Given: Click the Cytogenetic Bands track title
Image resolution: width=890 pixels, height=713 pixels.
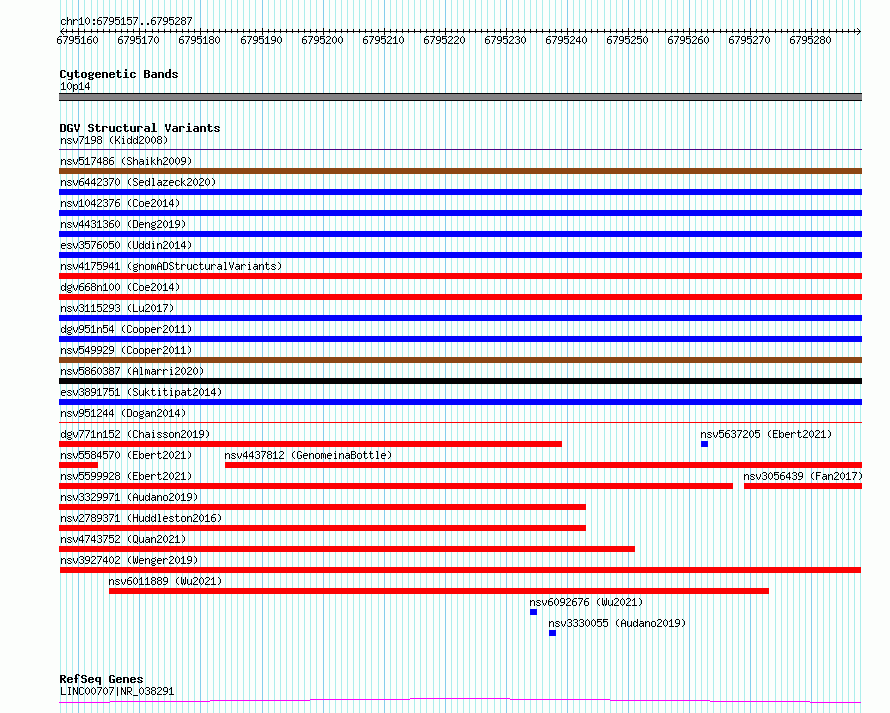Looking at the screenshot, I should click(119, 74).
